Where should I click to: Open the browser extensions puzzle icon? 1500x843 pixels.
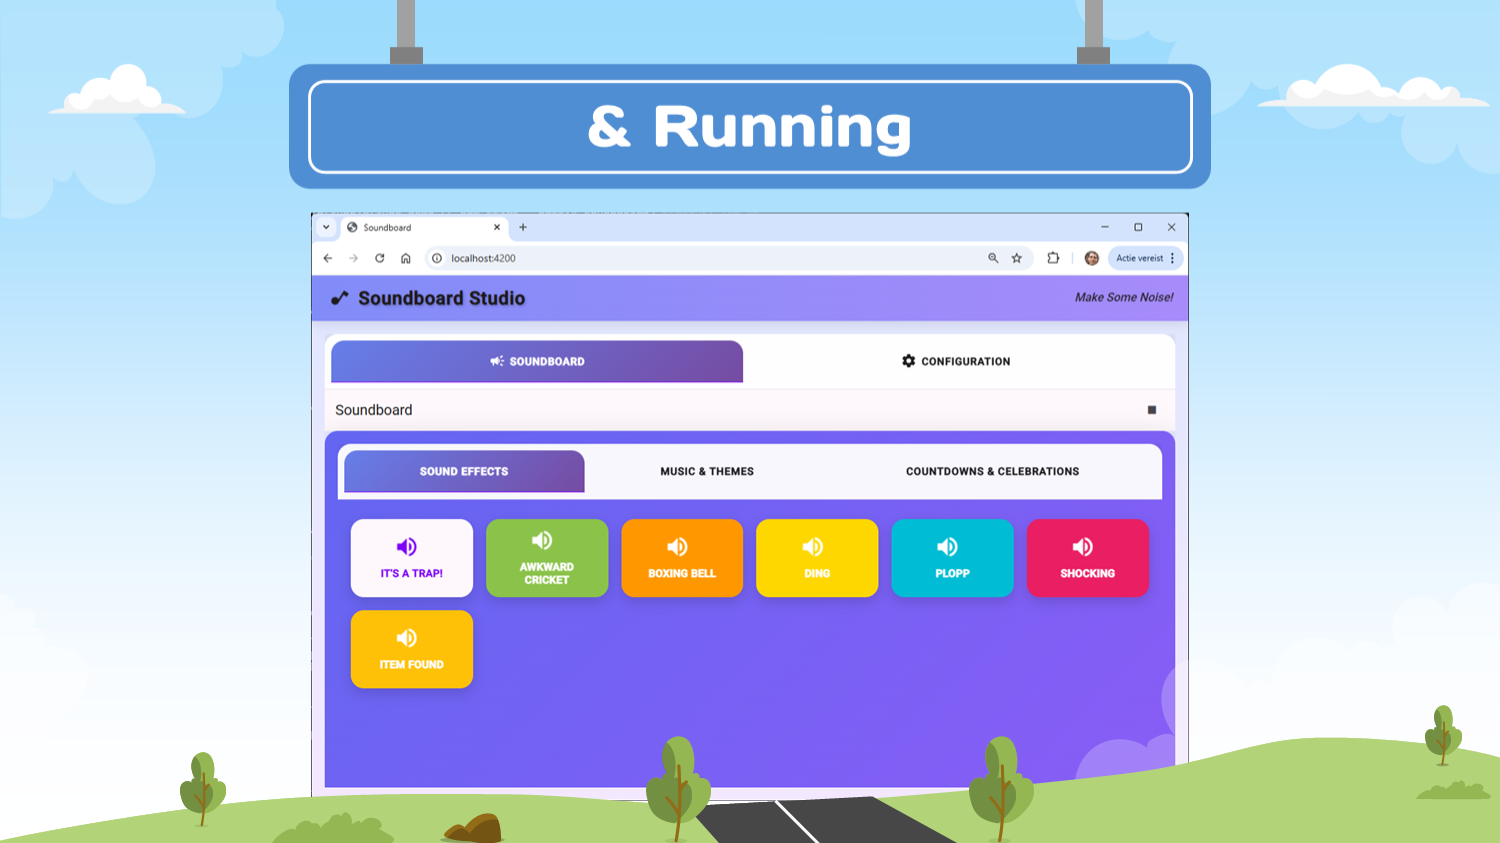pyautogui.click(x=1053, y=258)
